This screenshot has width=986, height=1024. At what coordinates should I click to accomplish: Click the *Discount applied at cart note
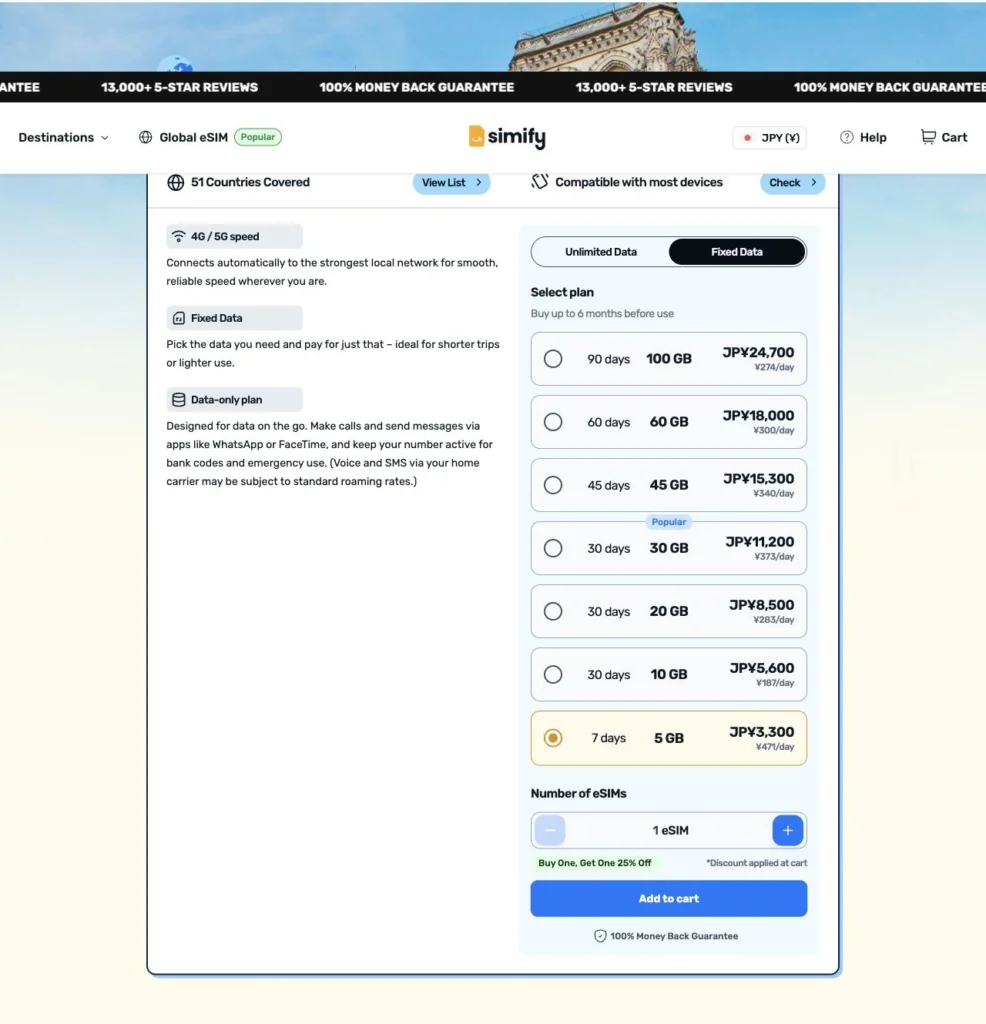pos(756,863)
